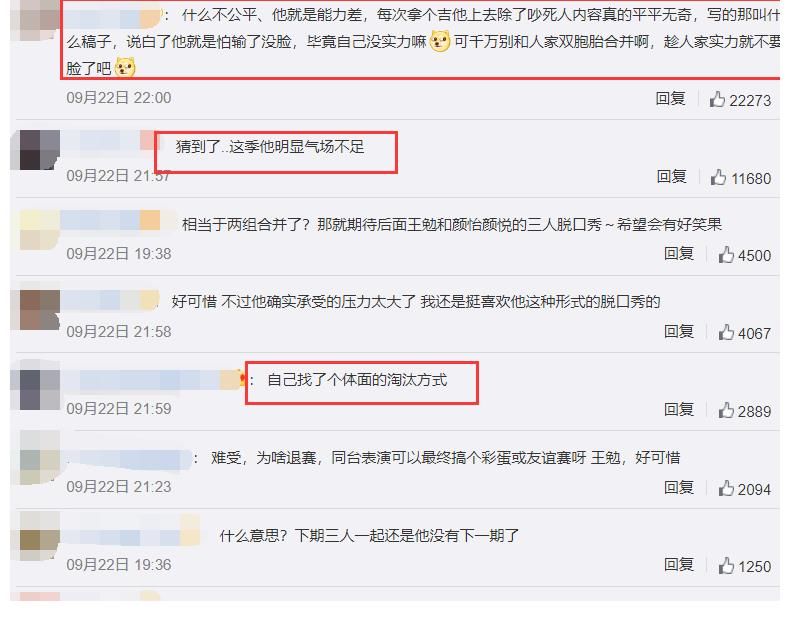Reply to the 09月22日 21:23 comment
Image resolution: width=790 pixels, height=621 pixels.
679,487
